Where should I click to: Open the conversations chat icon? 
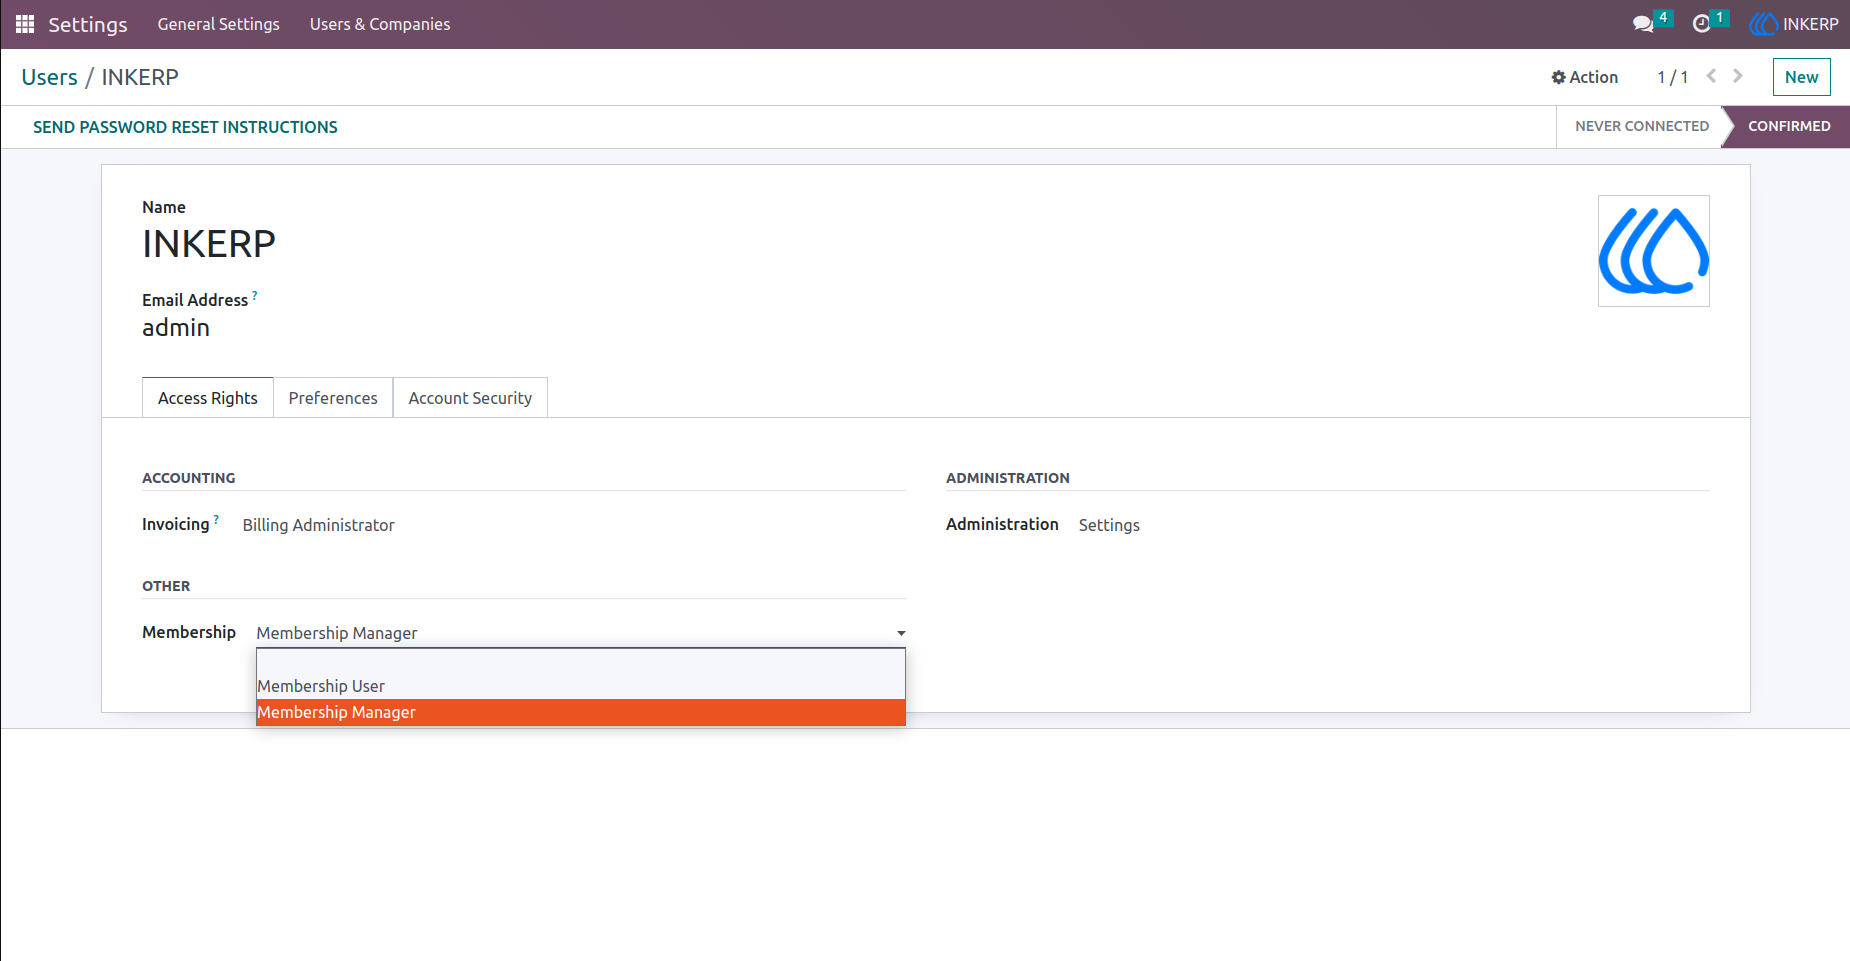pyautogui.click(x=1643, y=24)
